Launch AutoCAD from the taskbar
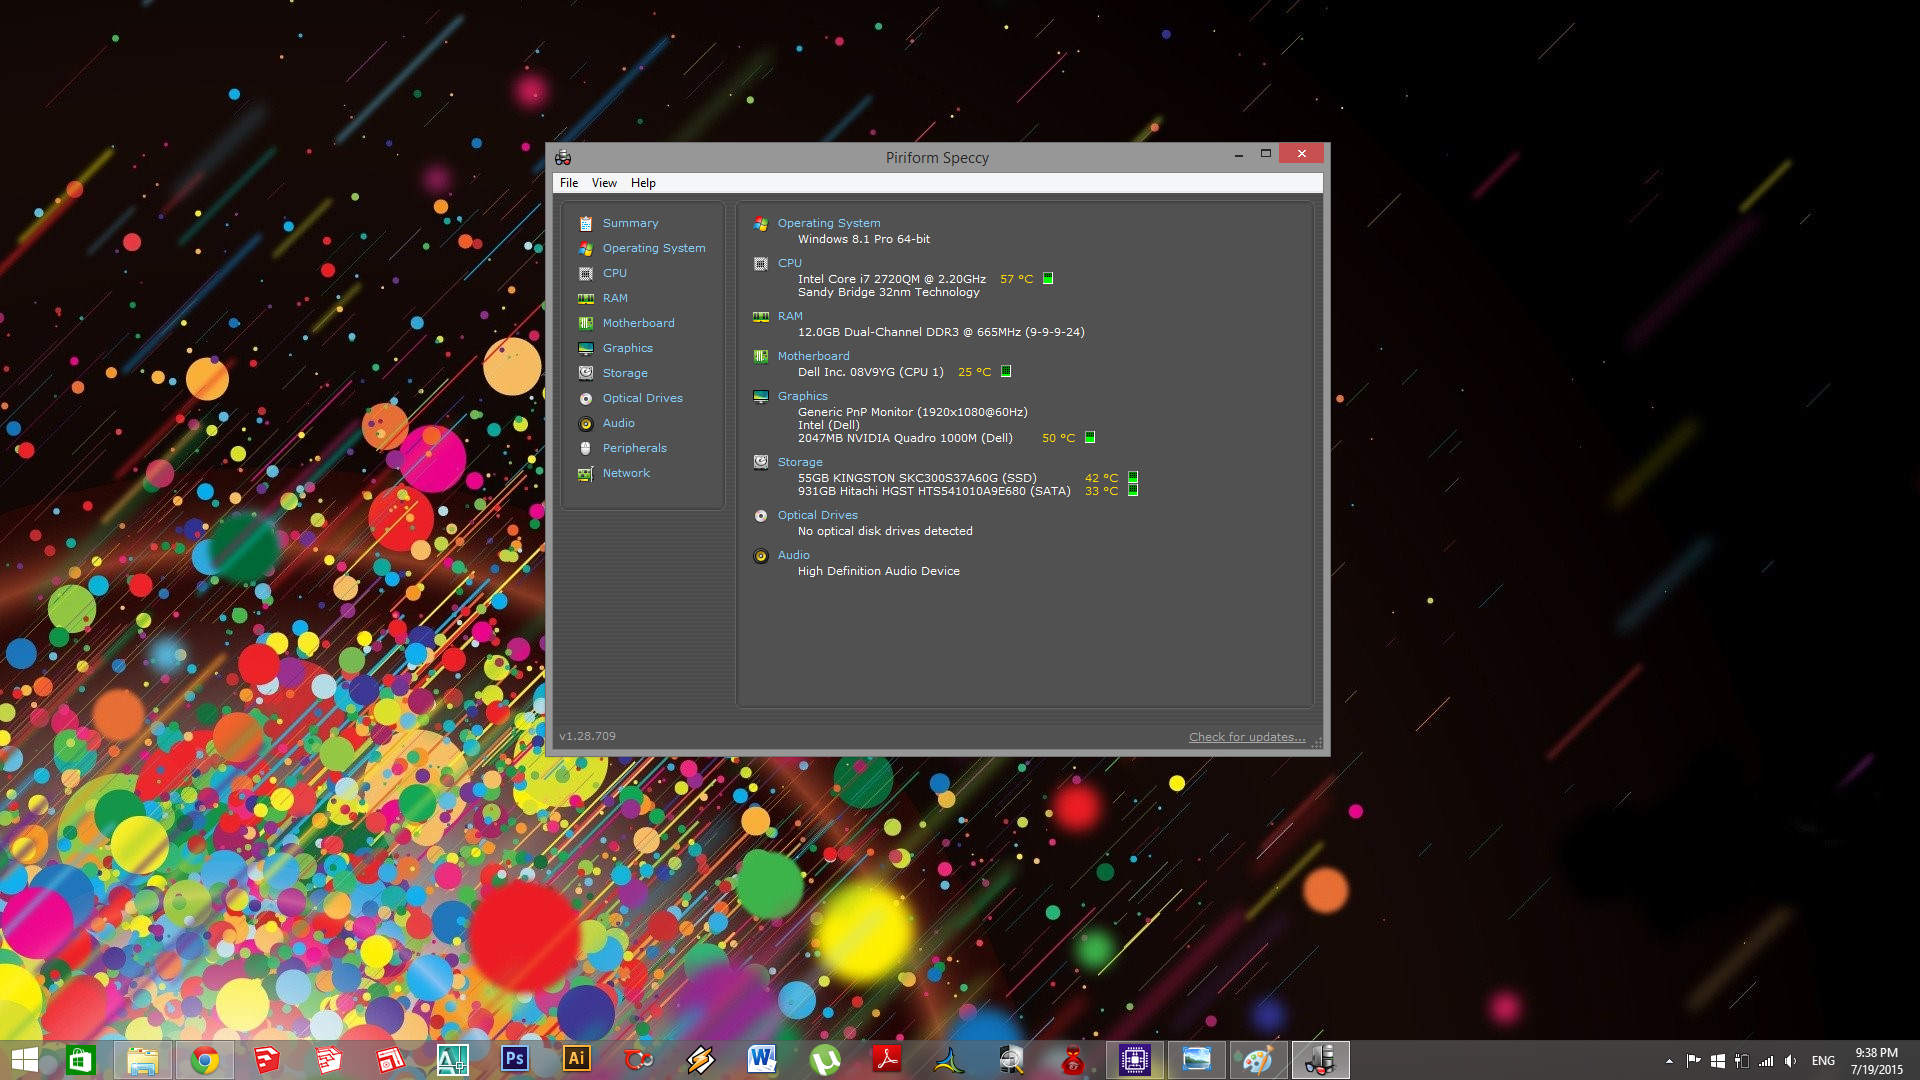 point(452,1060)
